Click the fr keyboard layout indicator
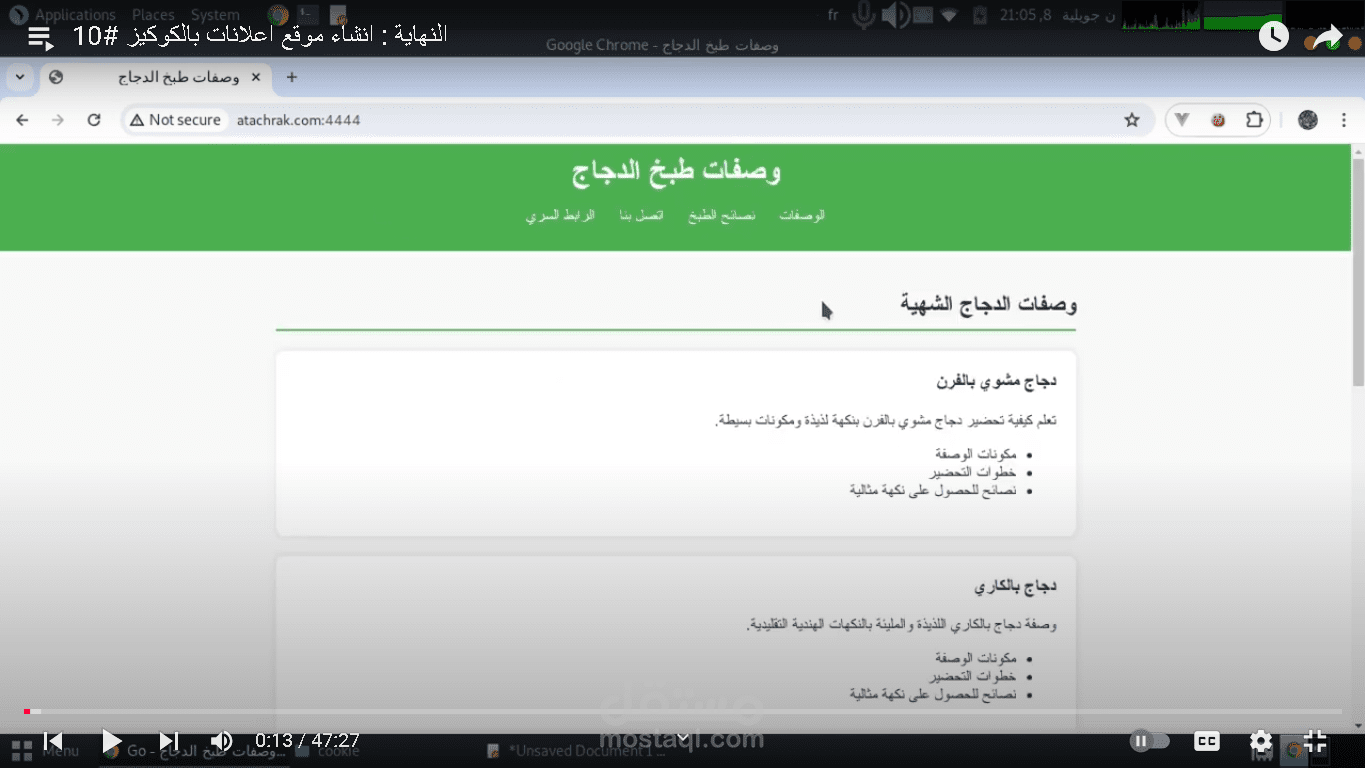 [x=833, y=15]
